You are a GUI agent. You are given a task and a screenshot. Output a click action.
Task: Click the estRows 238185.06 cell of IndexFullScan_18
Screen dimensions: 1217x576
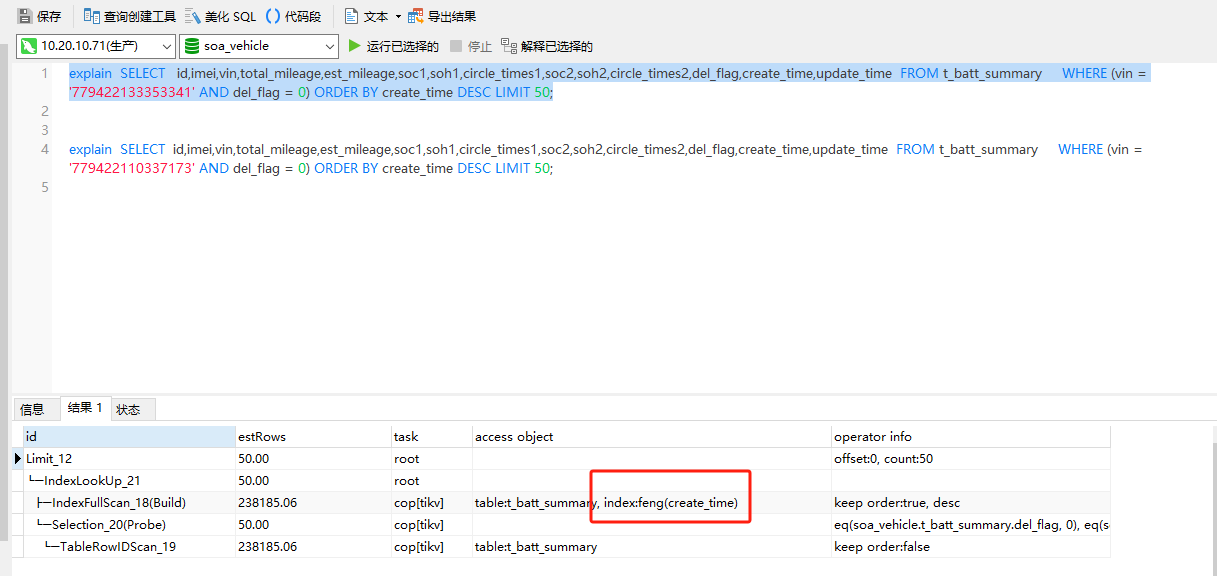point(313,503)
